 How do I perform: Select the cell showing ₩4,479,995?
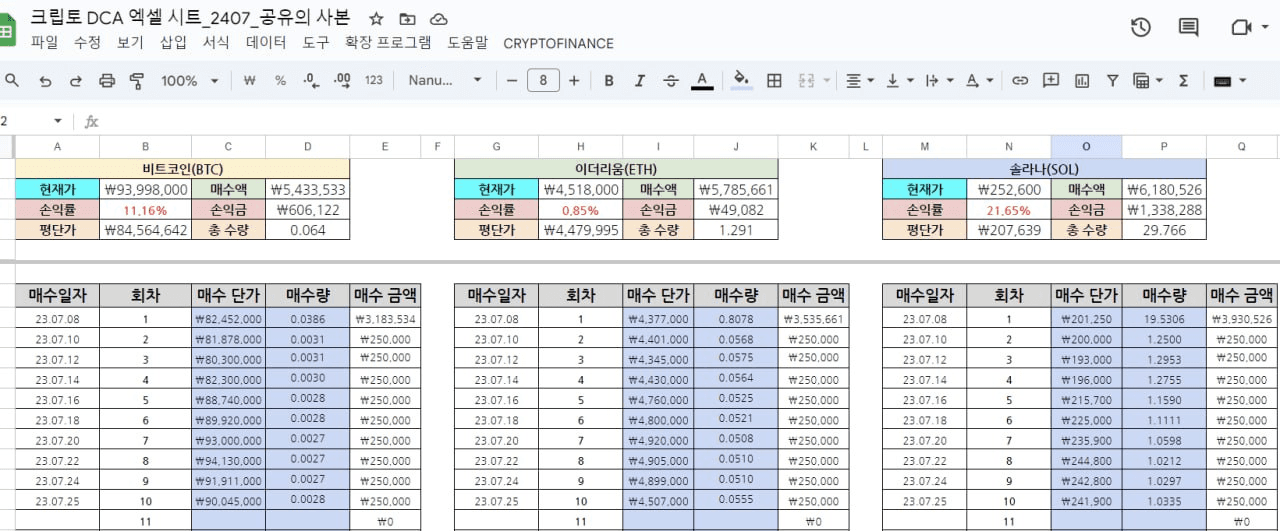tap(579, 230)
